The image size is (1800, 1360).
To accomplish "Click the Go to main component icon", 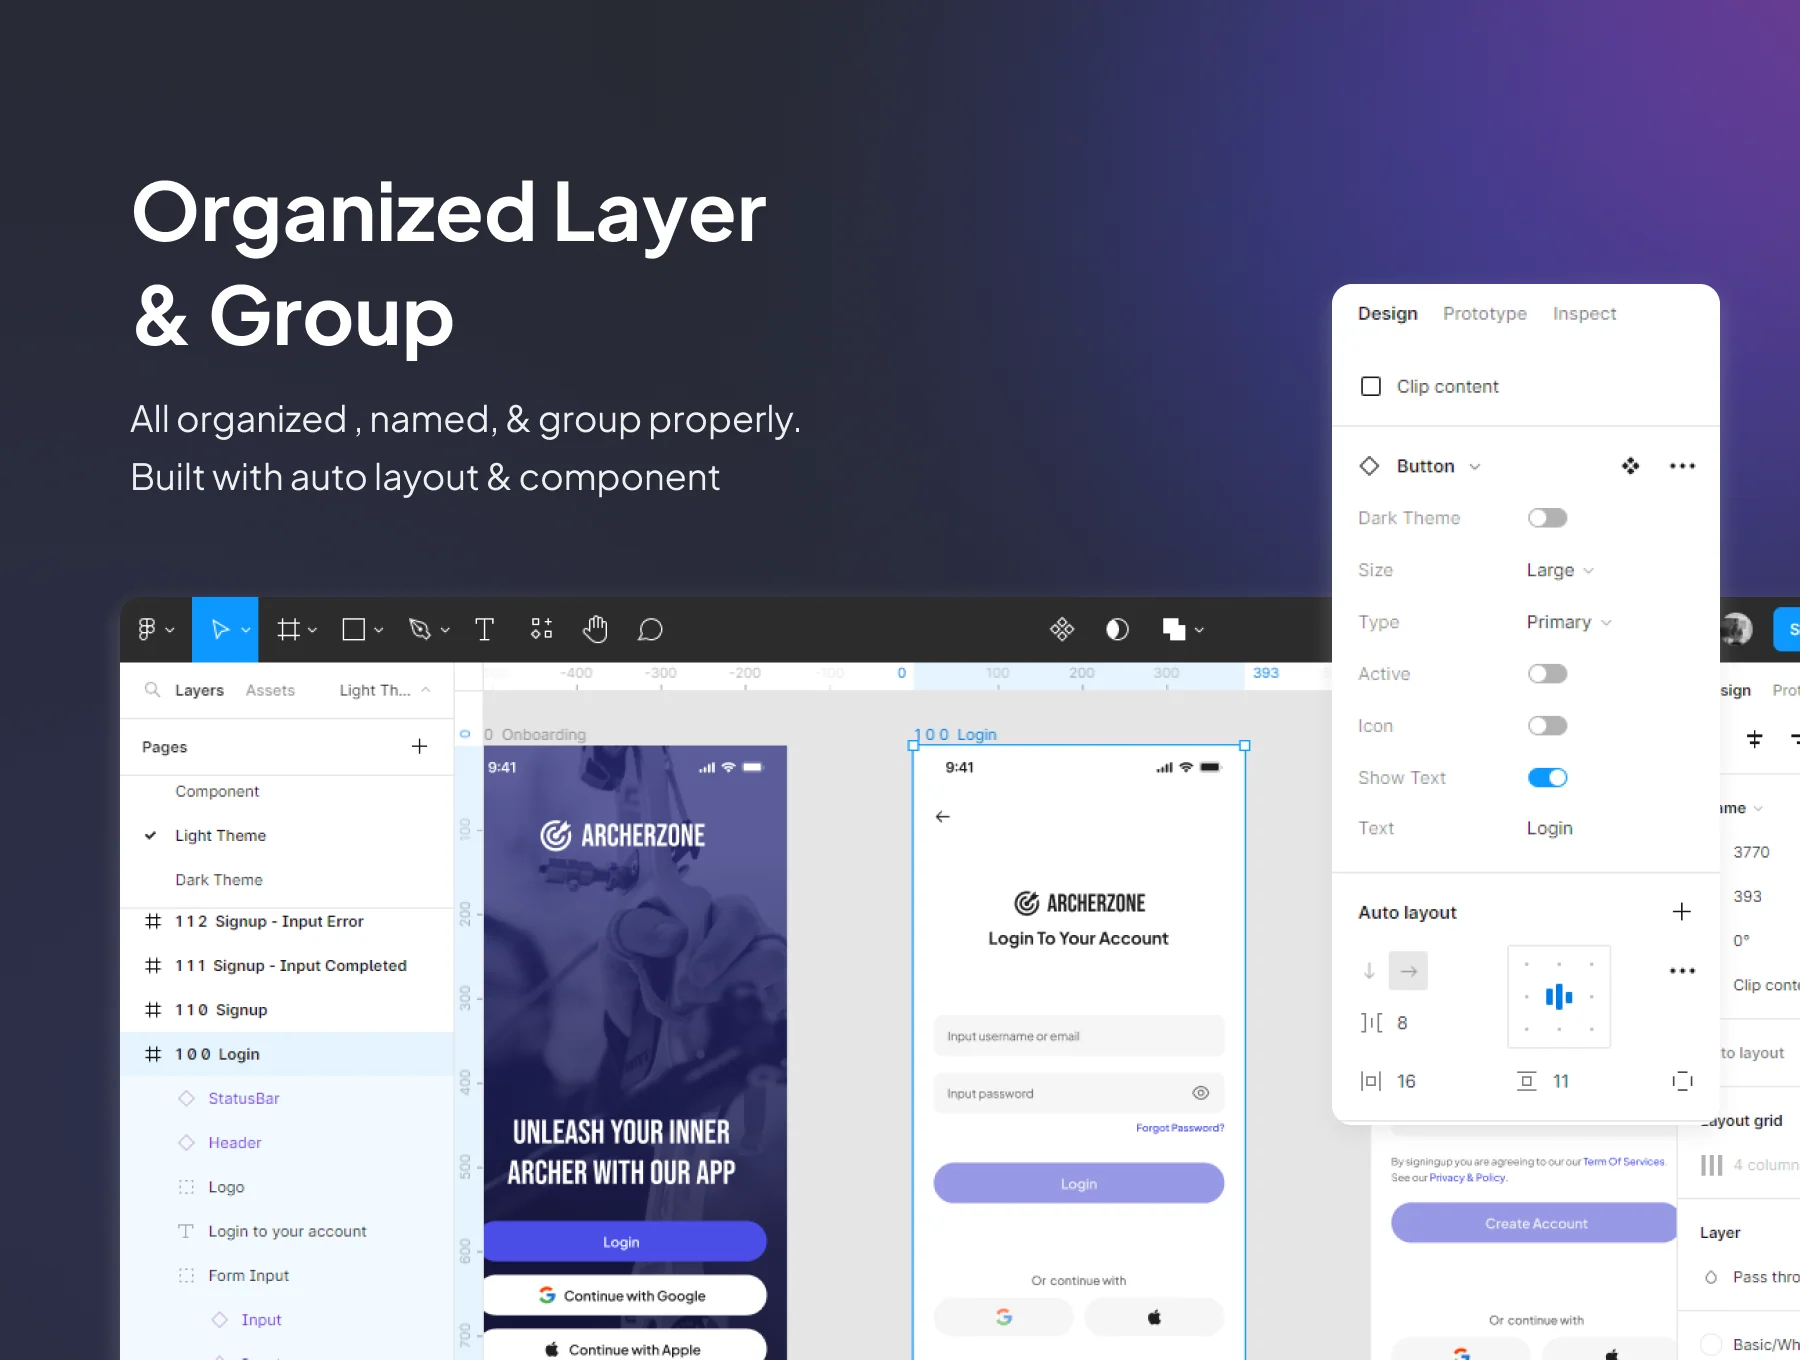I will coord(1630,466).
